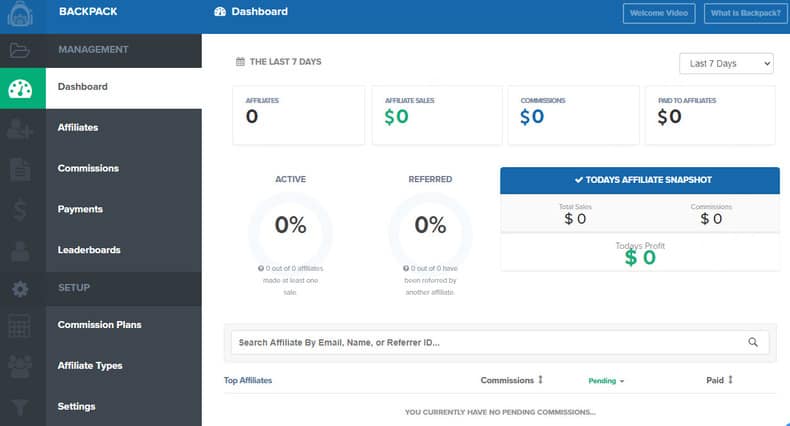Click the Referred 0% progress ring
The width and height of the screenshot is (790, 426).
coord(430,233)
